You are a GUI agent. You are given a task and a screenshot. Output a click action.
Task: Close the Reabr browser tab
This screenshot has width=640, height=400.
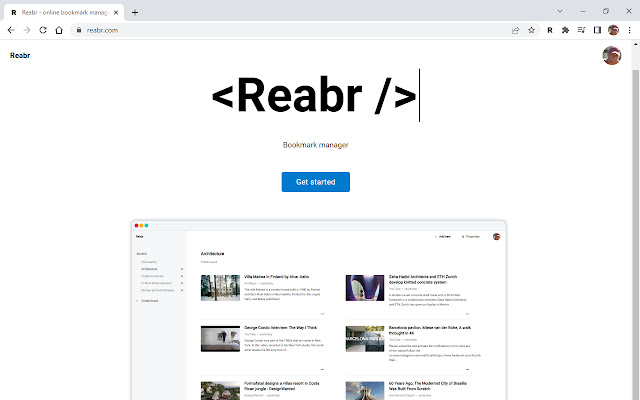(116, 13)
